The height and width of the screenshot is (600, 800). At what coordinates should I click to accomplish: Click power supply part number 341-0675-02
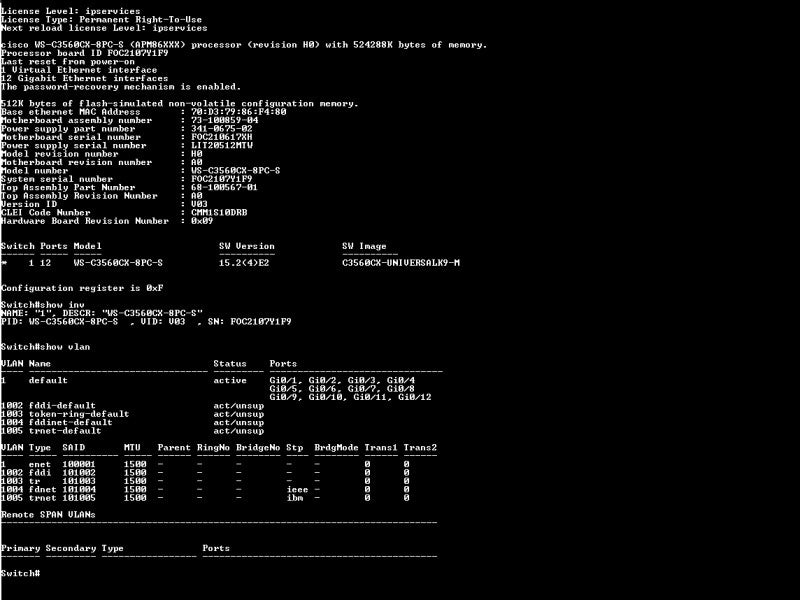[222, 129]
